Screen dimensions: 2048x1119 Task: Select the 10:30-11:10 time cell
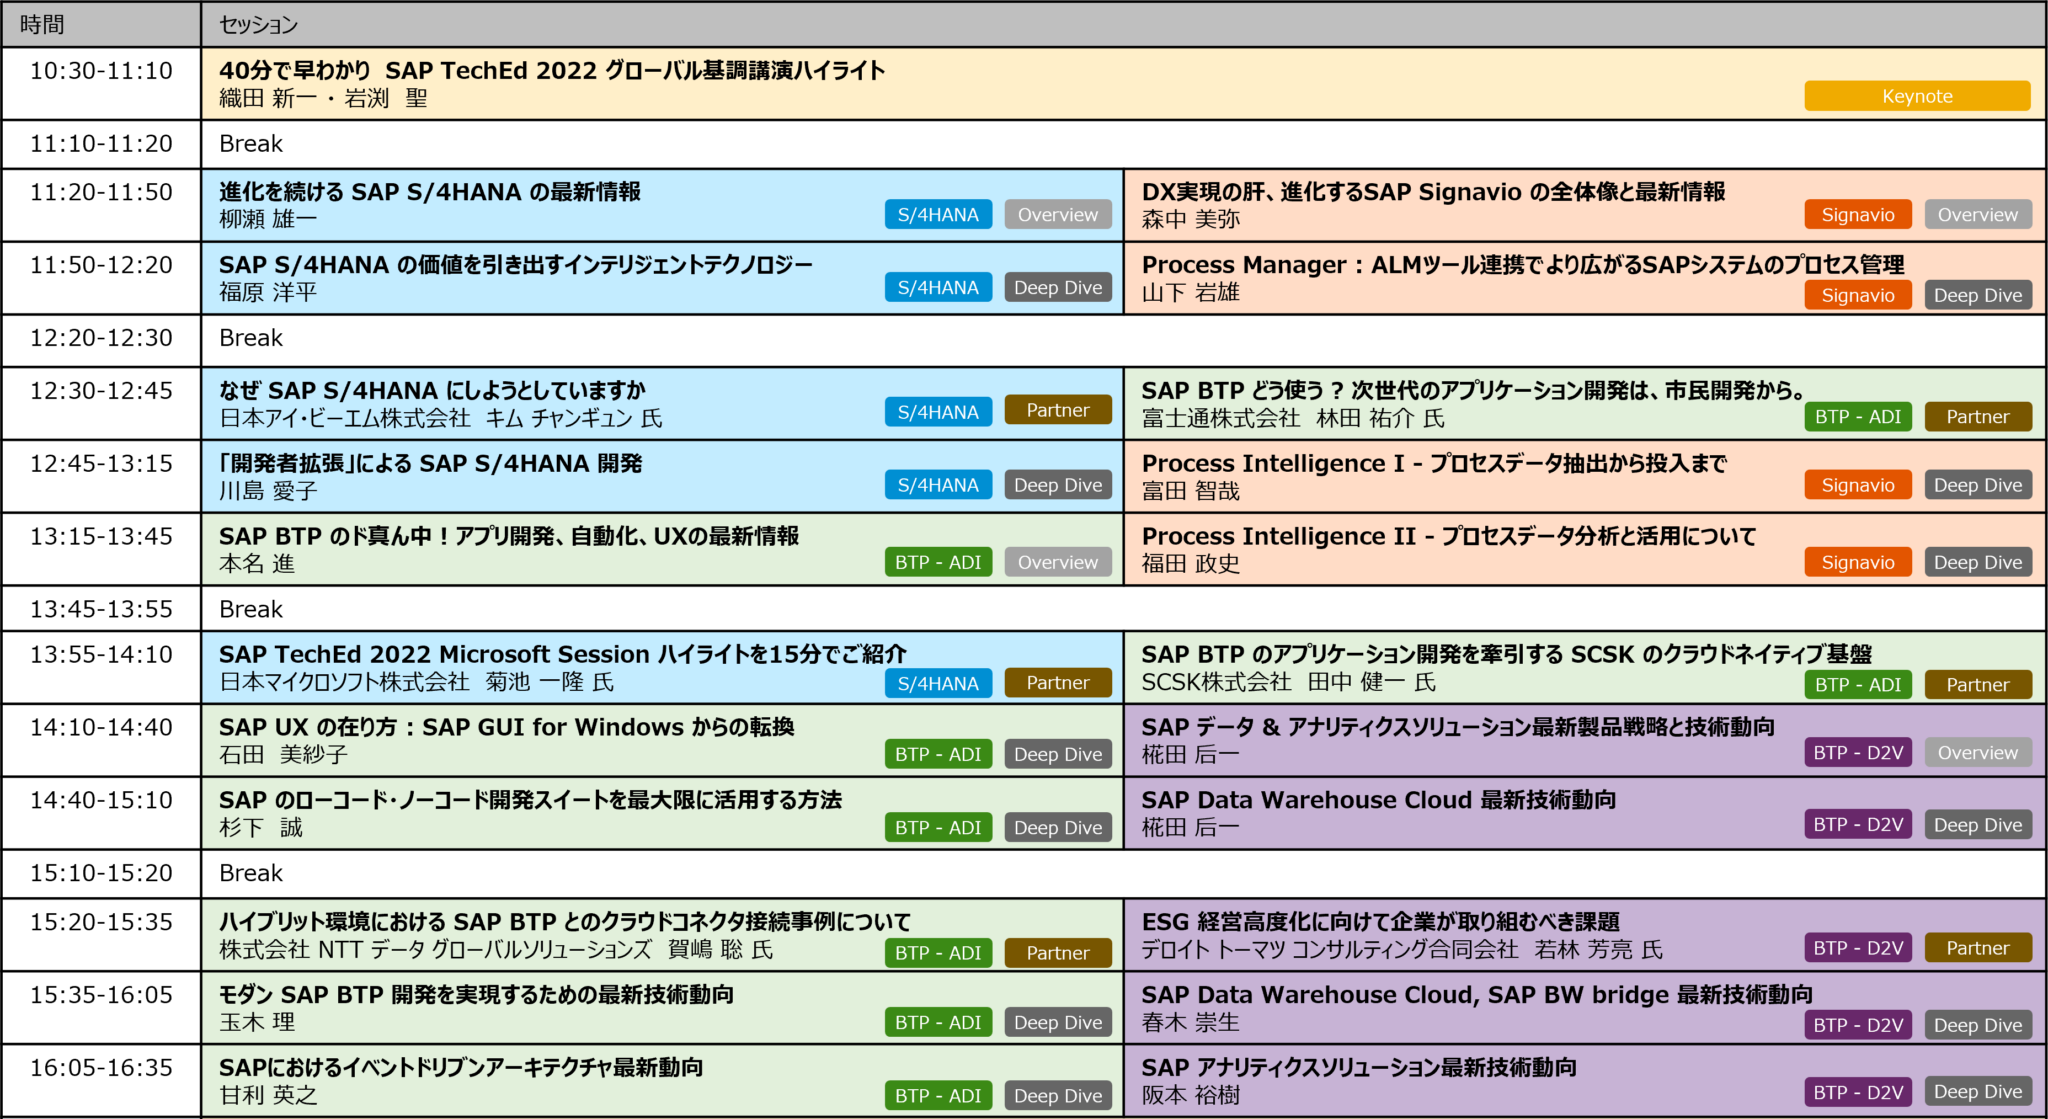pos(101,84)
